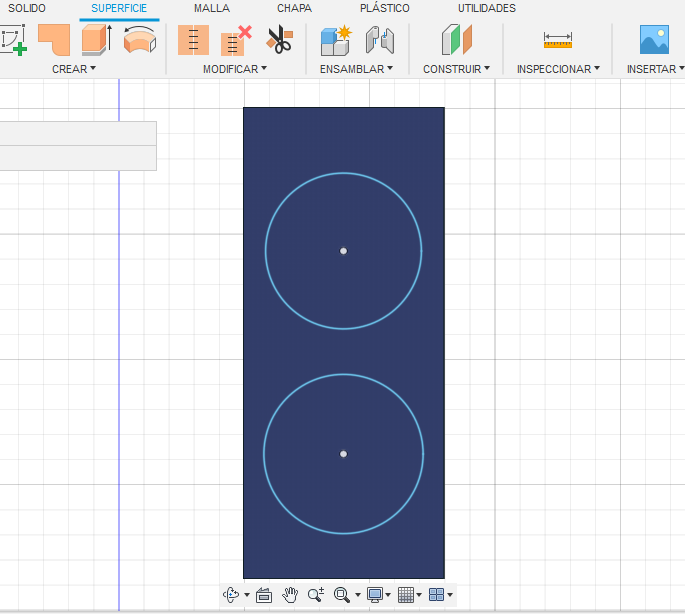Open the Orbit type dropdown arrow

(247, 595)
